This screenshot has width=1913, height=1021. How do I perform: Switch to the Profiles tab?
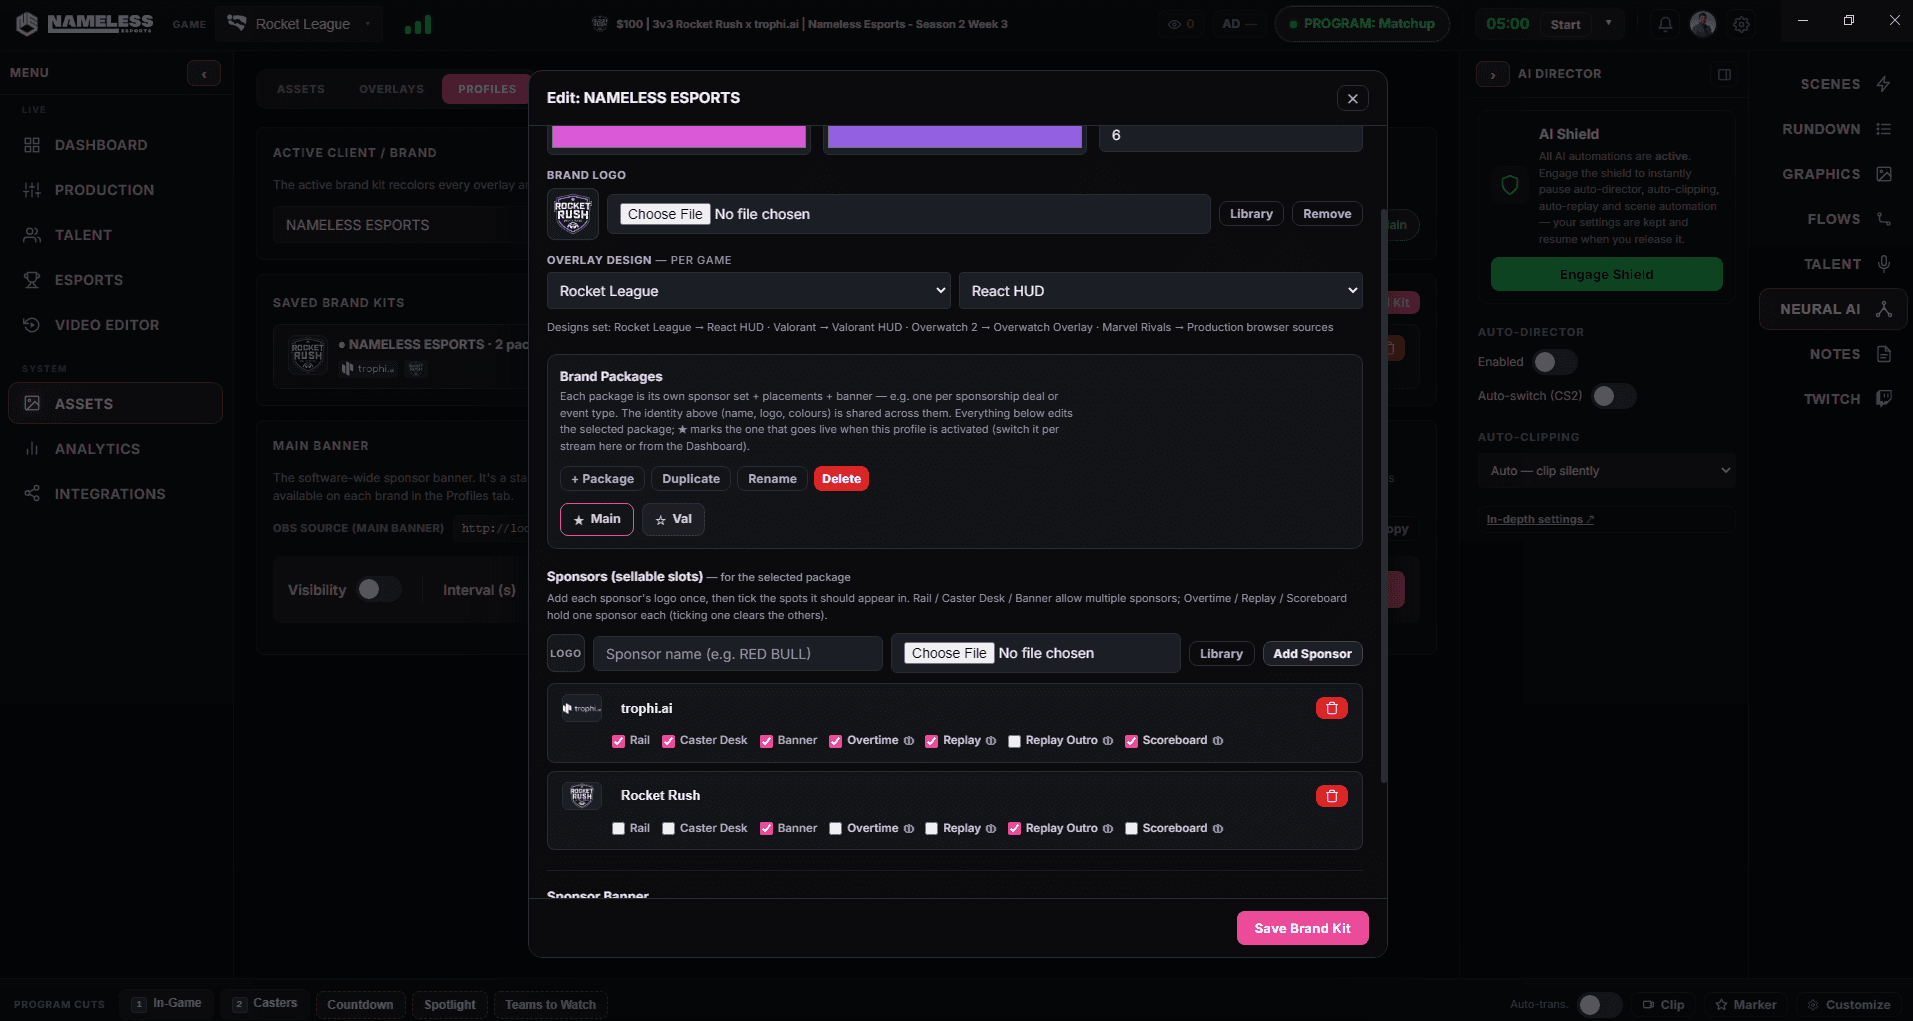pos(487,89)
